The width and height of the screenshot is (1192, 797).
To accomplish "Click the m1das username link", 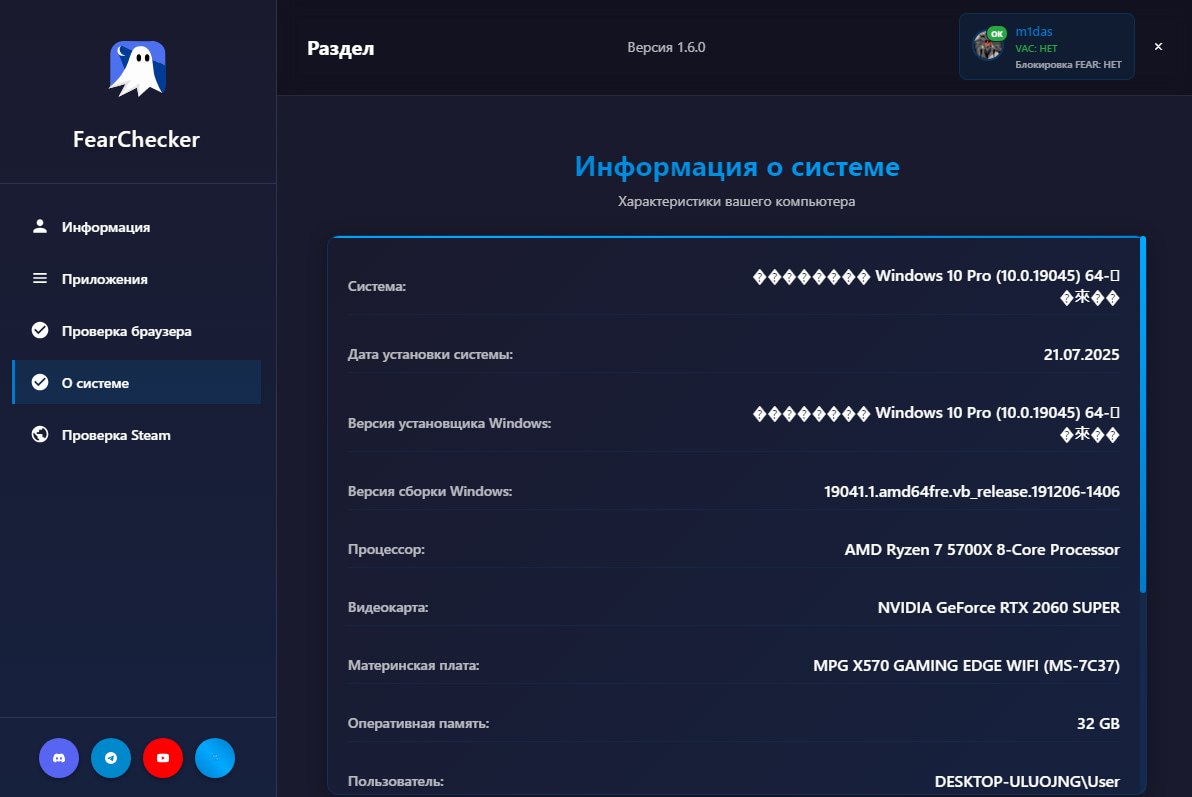I will (1034, 32).
